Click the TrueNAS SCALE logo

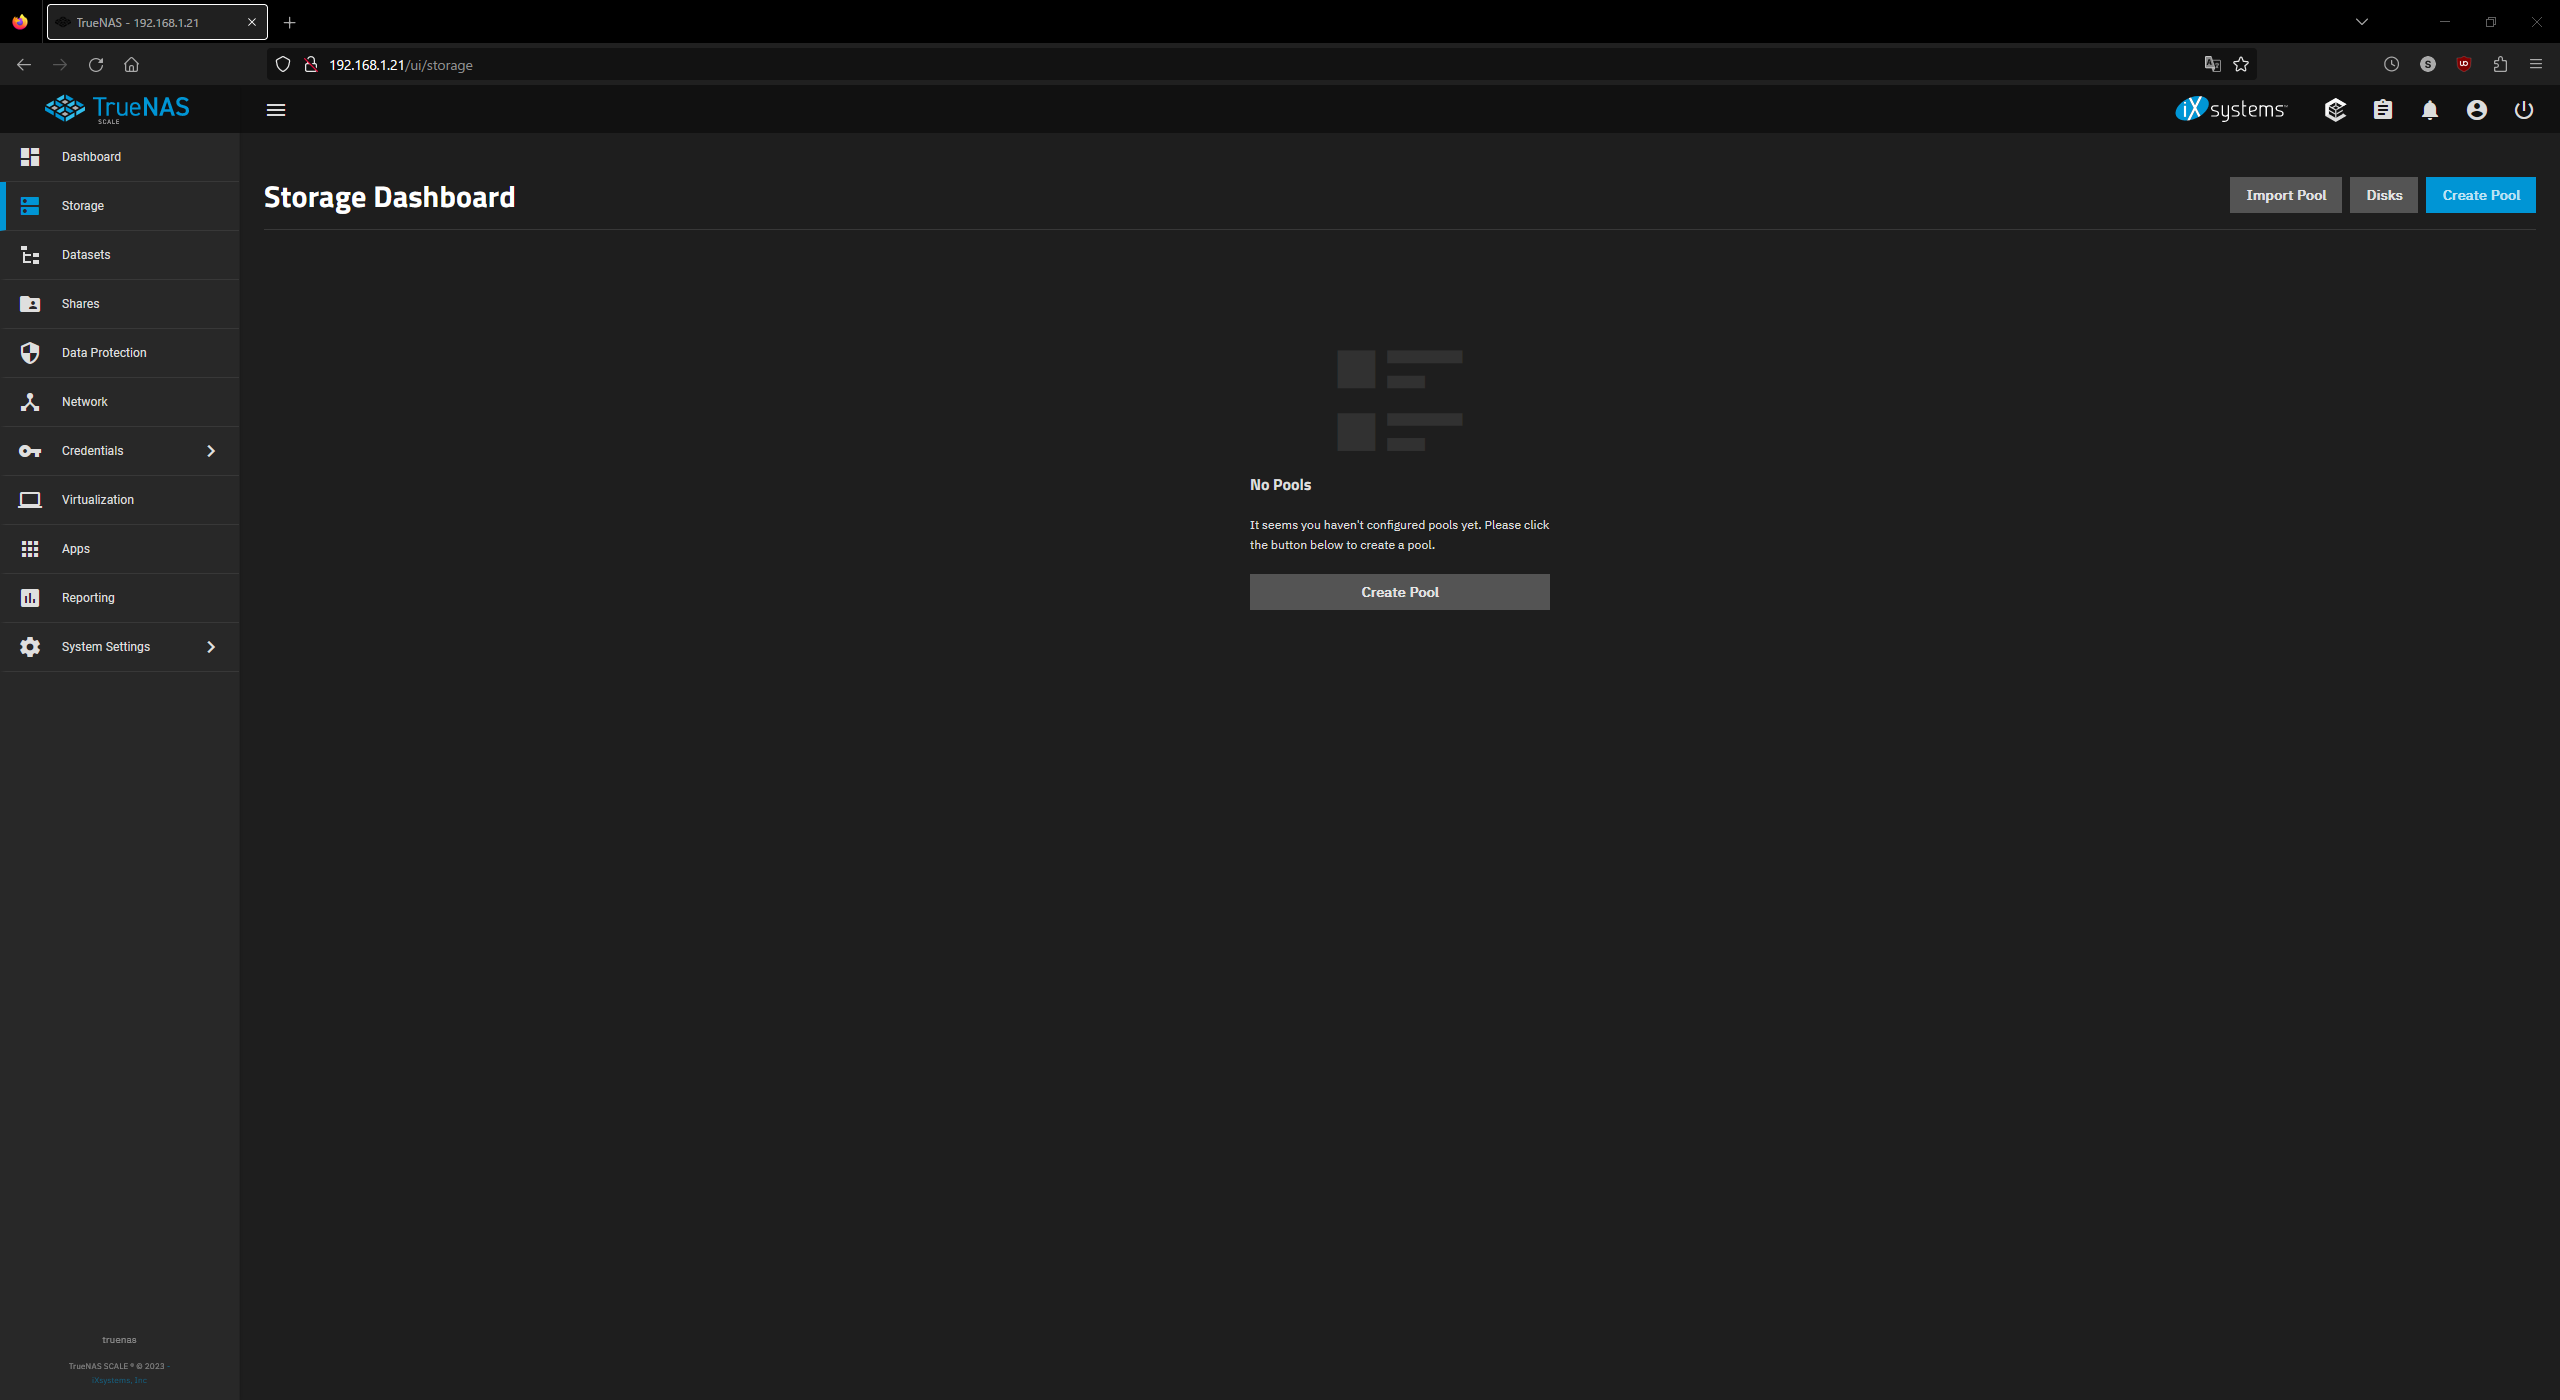[118, 108]
